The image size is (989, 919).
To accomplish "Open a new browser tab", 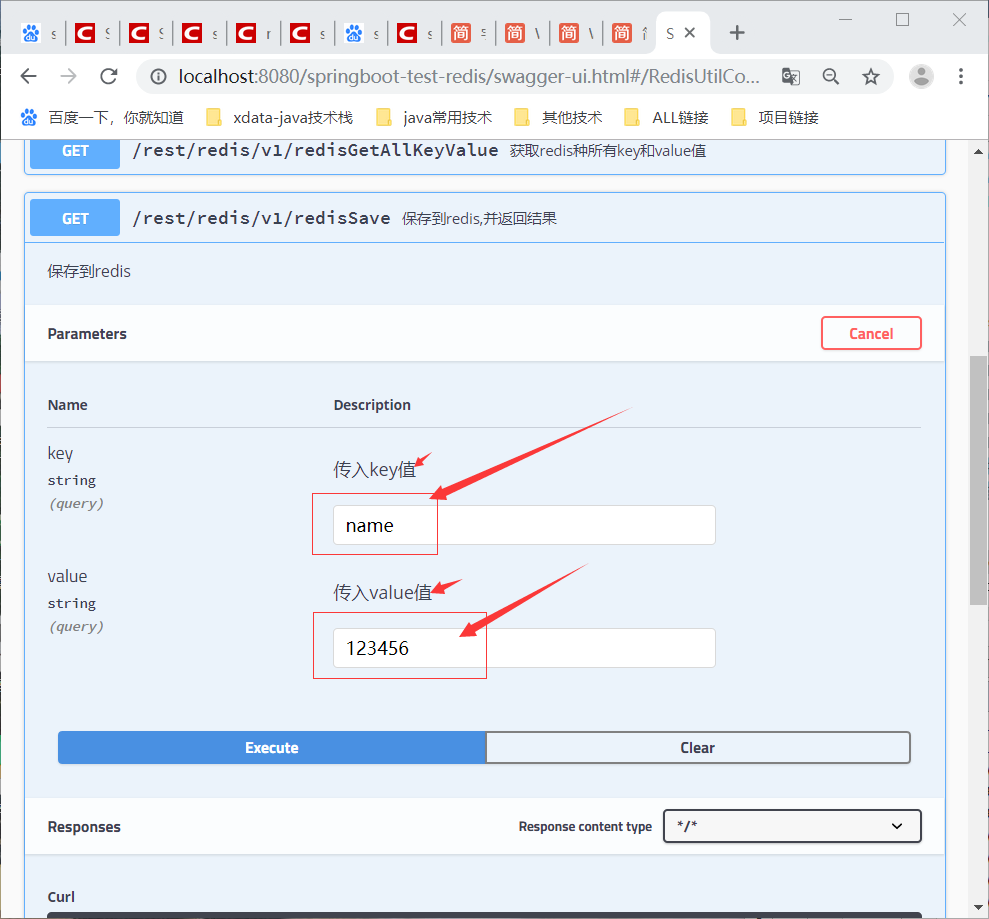I will click(737, 33).
